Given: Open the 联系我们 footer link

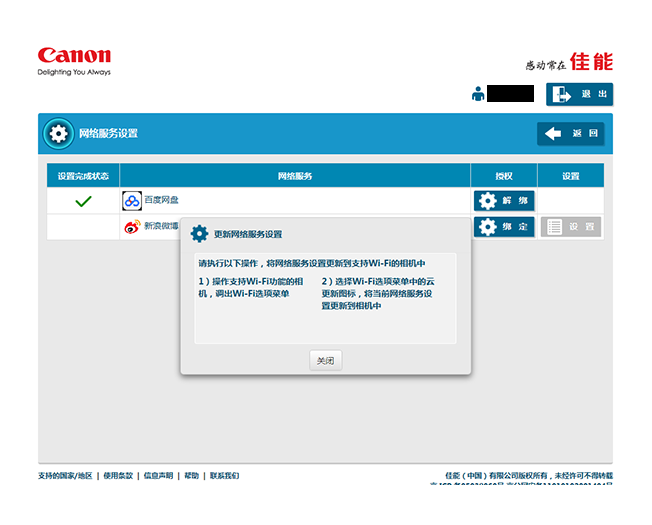Looking at the screenshot, I should click(x=225, y=476).
